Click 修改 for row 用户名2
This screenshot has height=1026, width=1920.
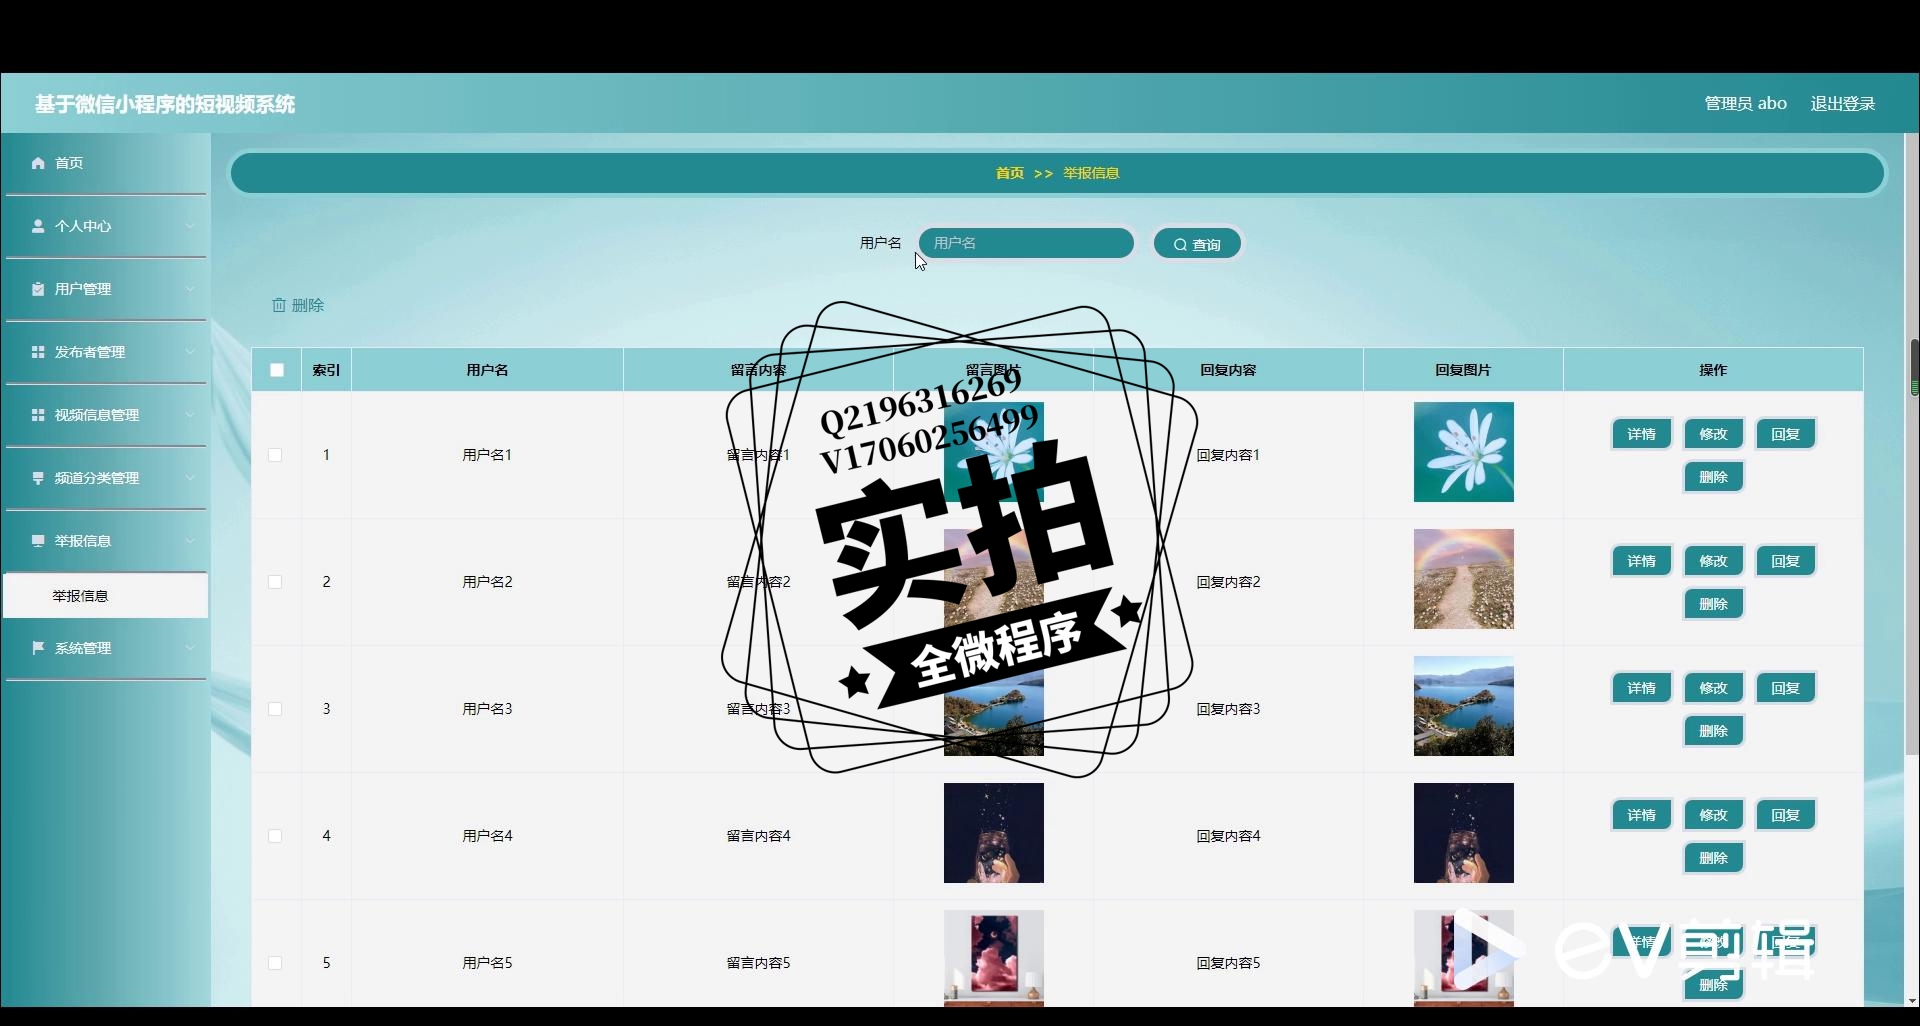pyautogui.click(x=1713, y=561)
